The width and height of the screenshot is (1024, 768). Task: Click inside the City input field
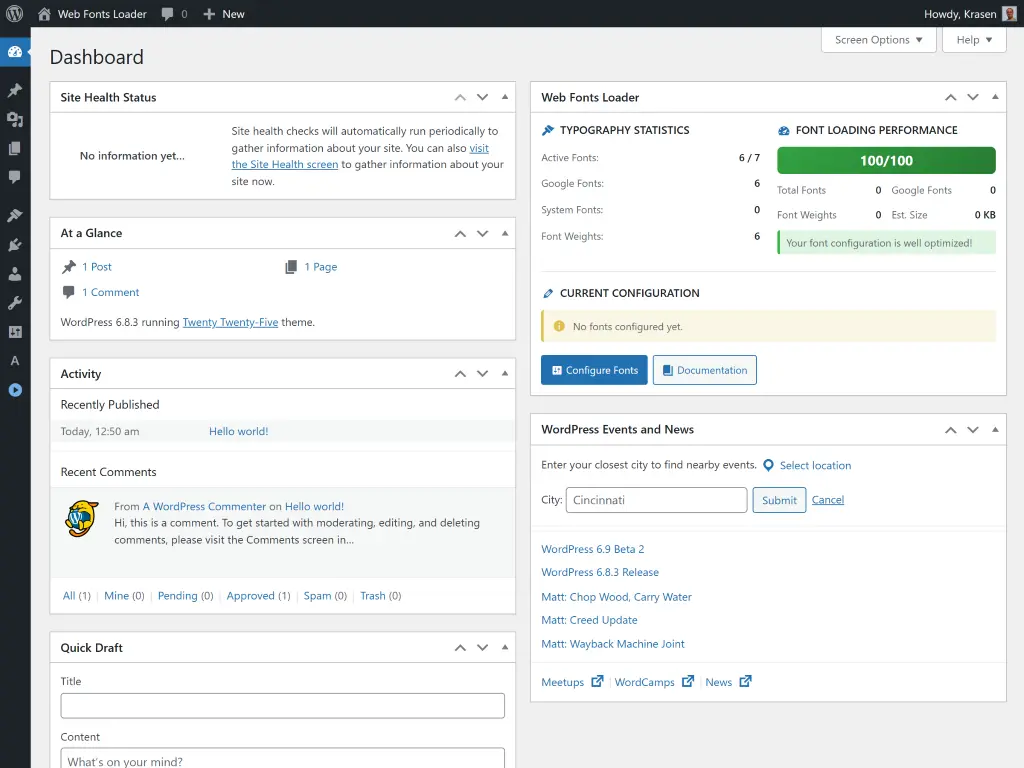[x=656, y=500]
